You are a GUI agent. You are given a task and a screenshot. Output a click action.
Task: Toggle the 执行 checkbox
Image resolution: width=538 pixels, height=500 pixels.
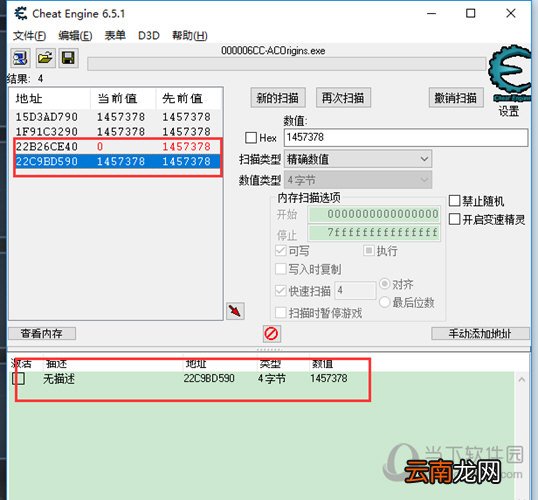[369, 251]
